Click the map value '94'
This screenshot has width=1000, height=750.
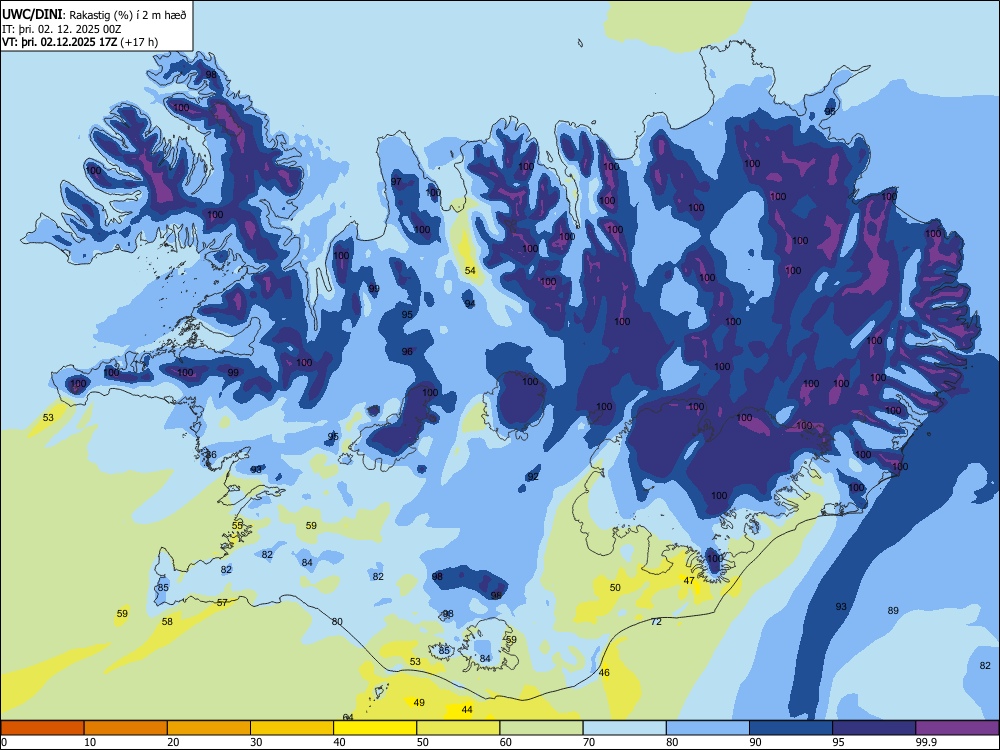click(470, 304)
